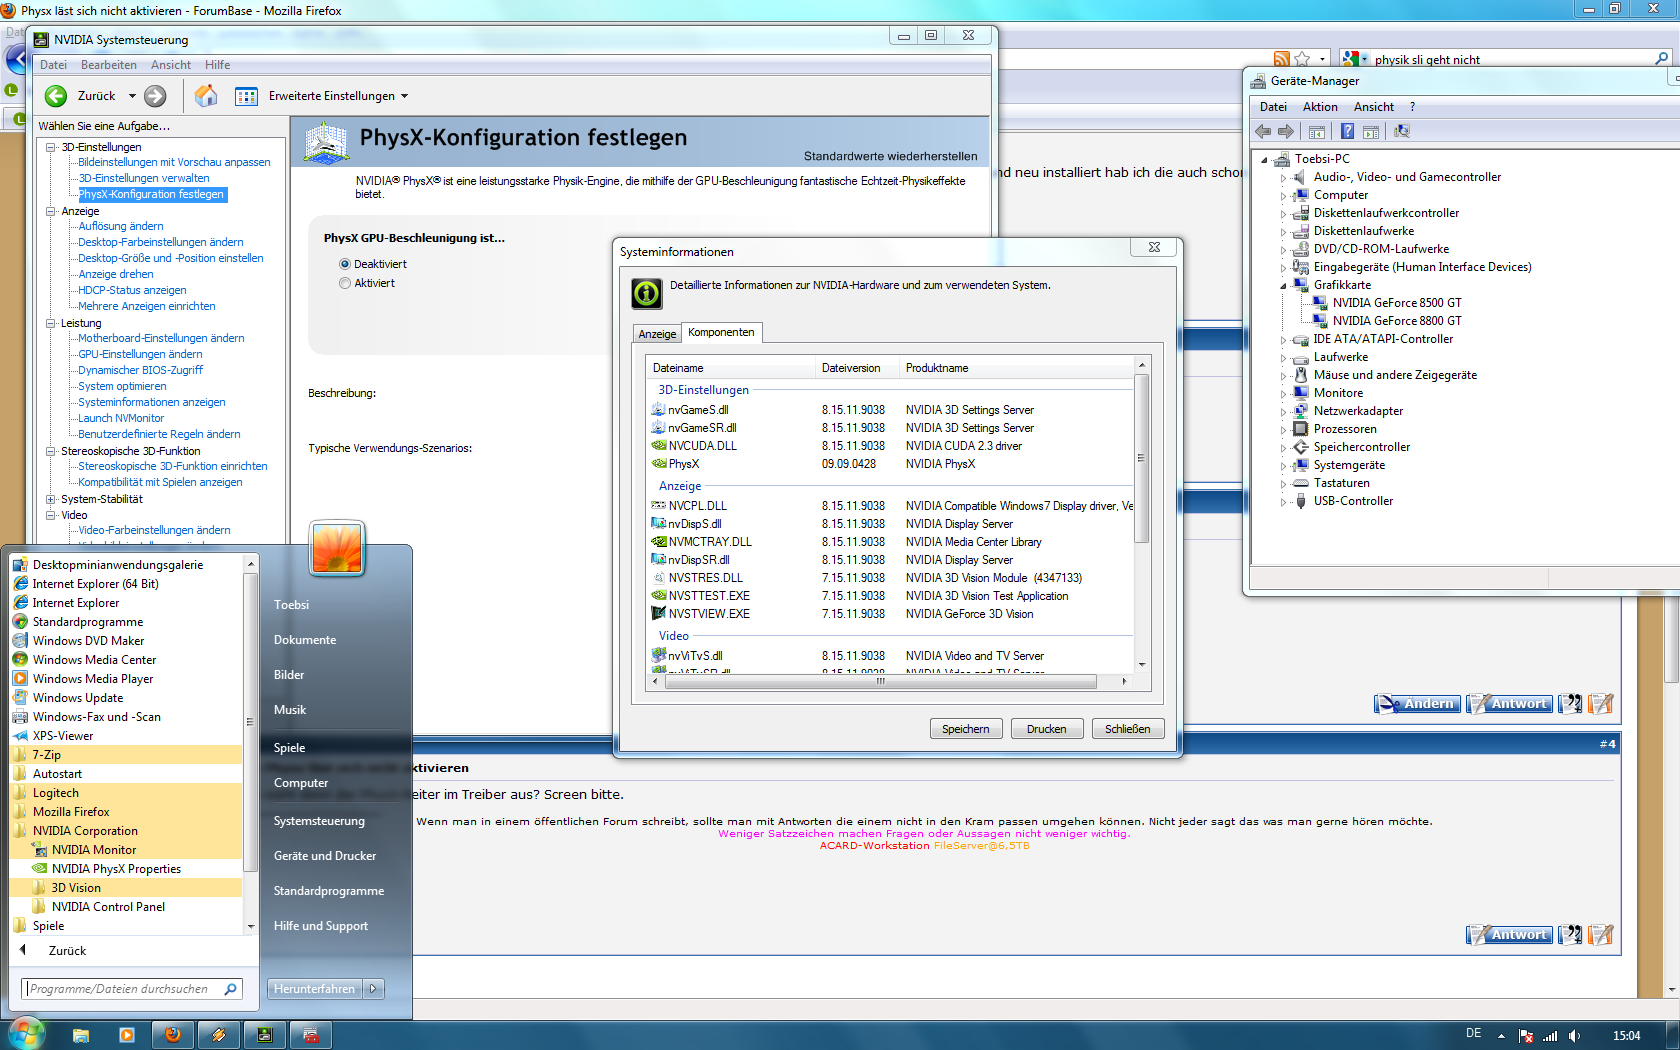Open the Erweiterte Einstellungen dropdown

coord(405,96)
